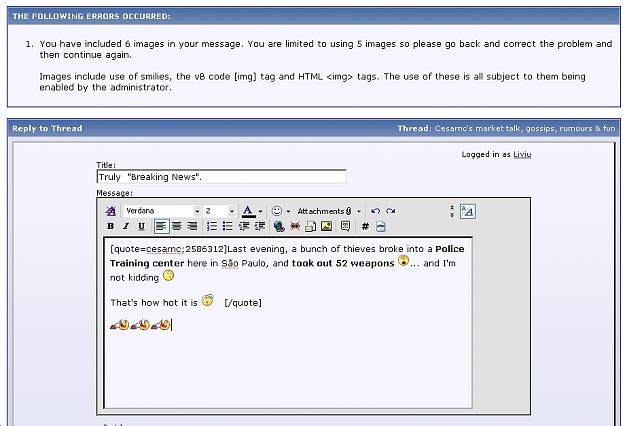Click the Redo icon
625x426 pixels.
tap(391, 211)
